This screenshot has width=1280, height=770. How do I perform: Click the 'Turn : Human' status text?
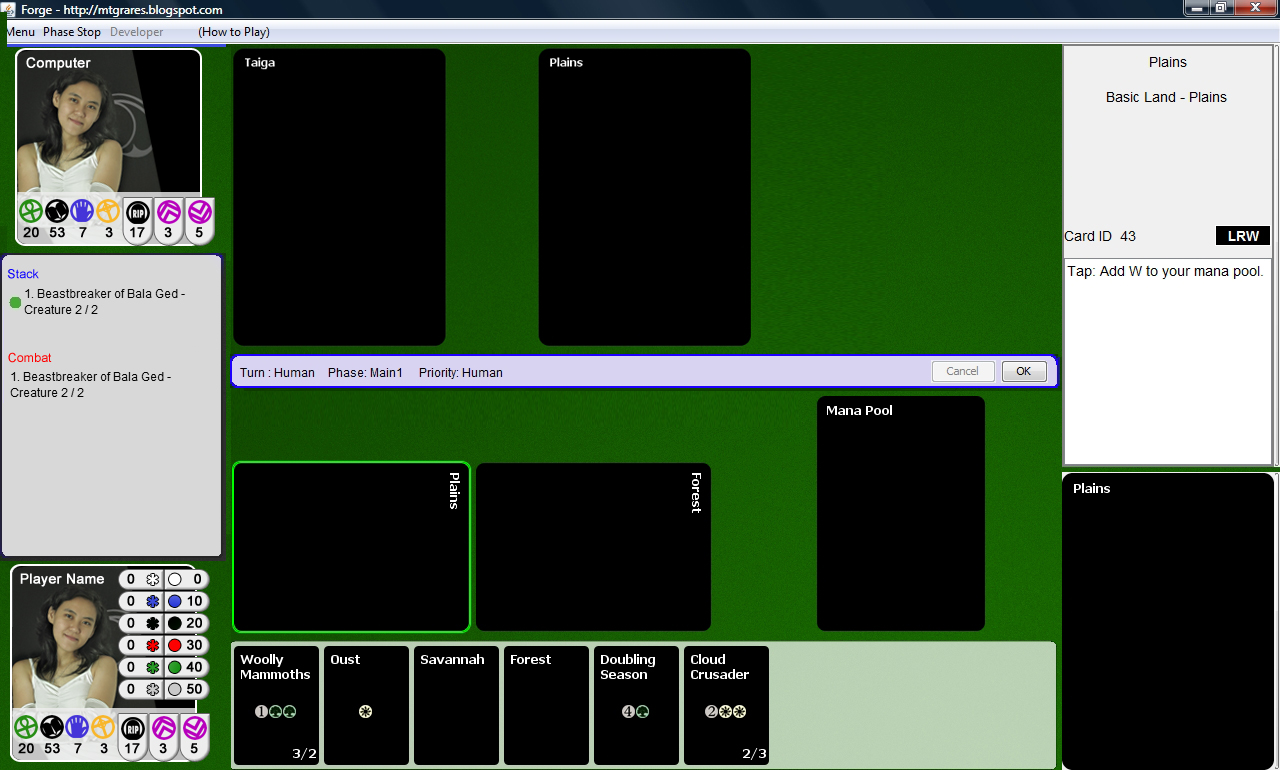pyautogui.click(x=277, y=373)
